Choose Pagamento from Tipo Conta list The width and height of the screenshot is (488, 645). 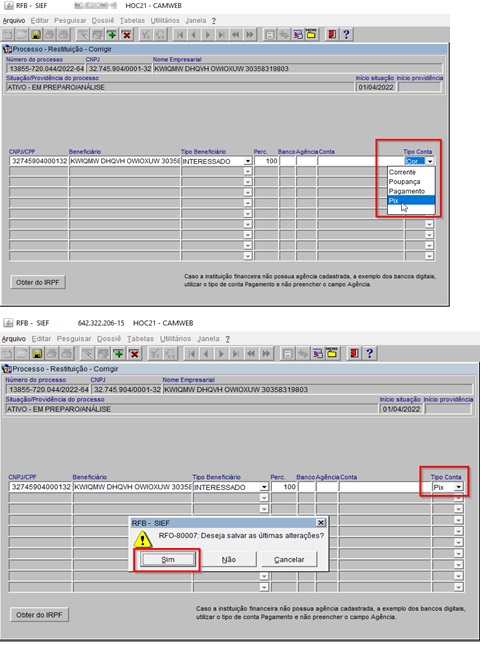411,191
